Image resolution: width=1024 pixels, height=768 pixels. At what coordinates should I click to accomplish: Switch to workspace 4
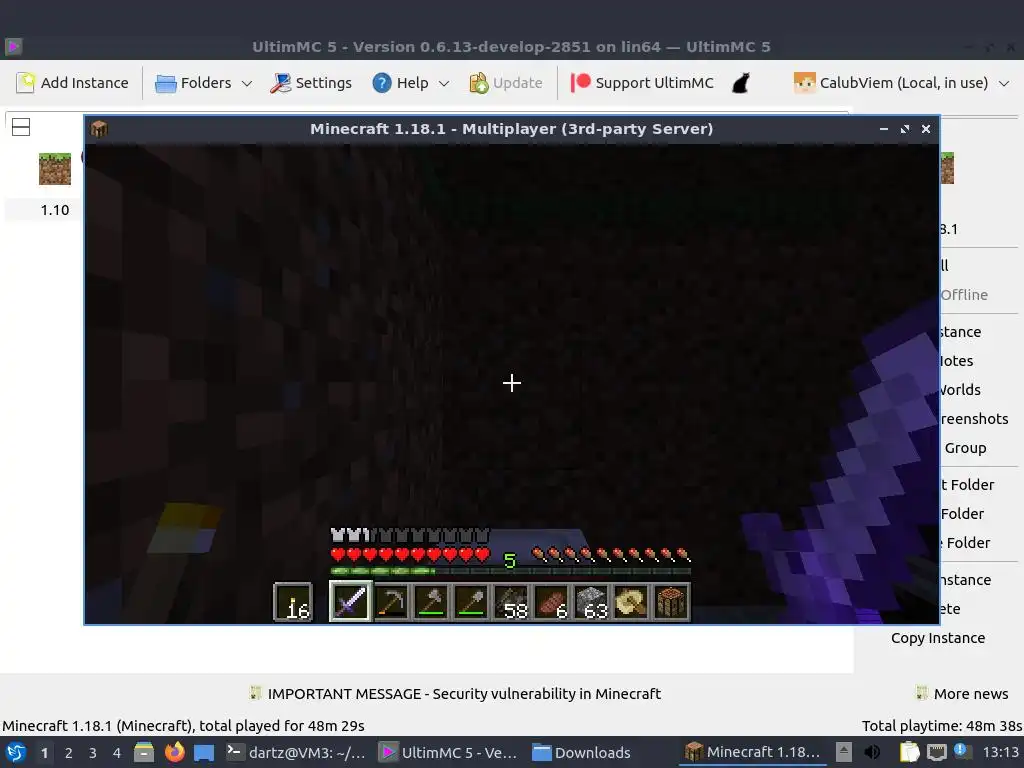(117, 753)
